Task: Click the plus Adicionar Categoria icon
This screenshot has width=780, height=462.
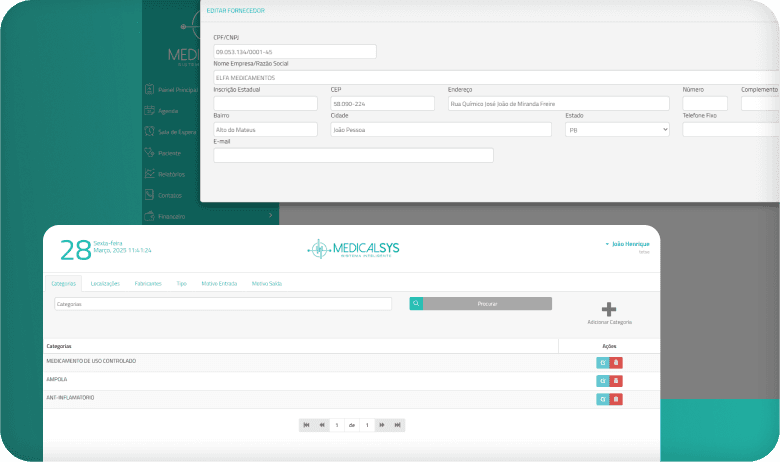Action: [x=609, y=309]
